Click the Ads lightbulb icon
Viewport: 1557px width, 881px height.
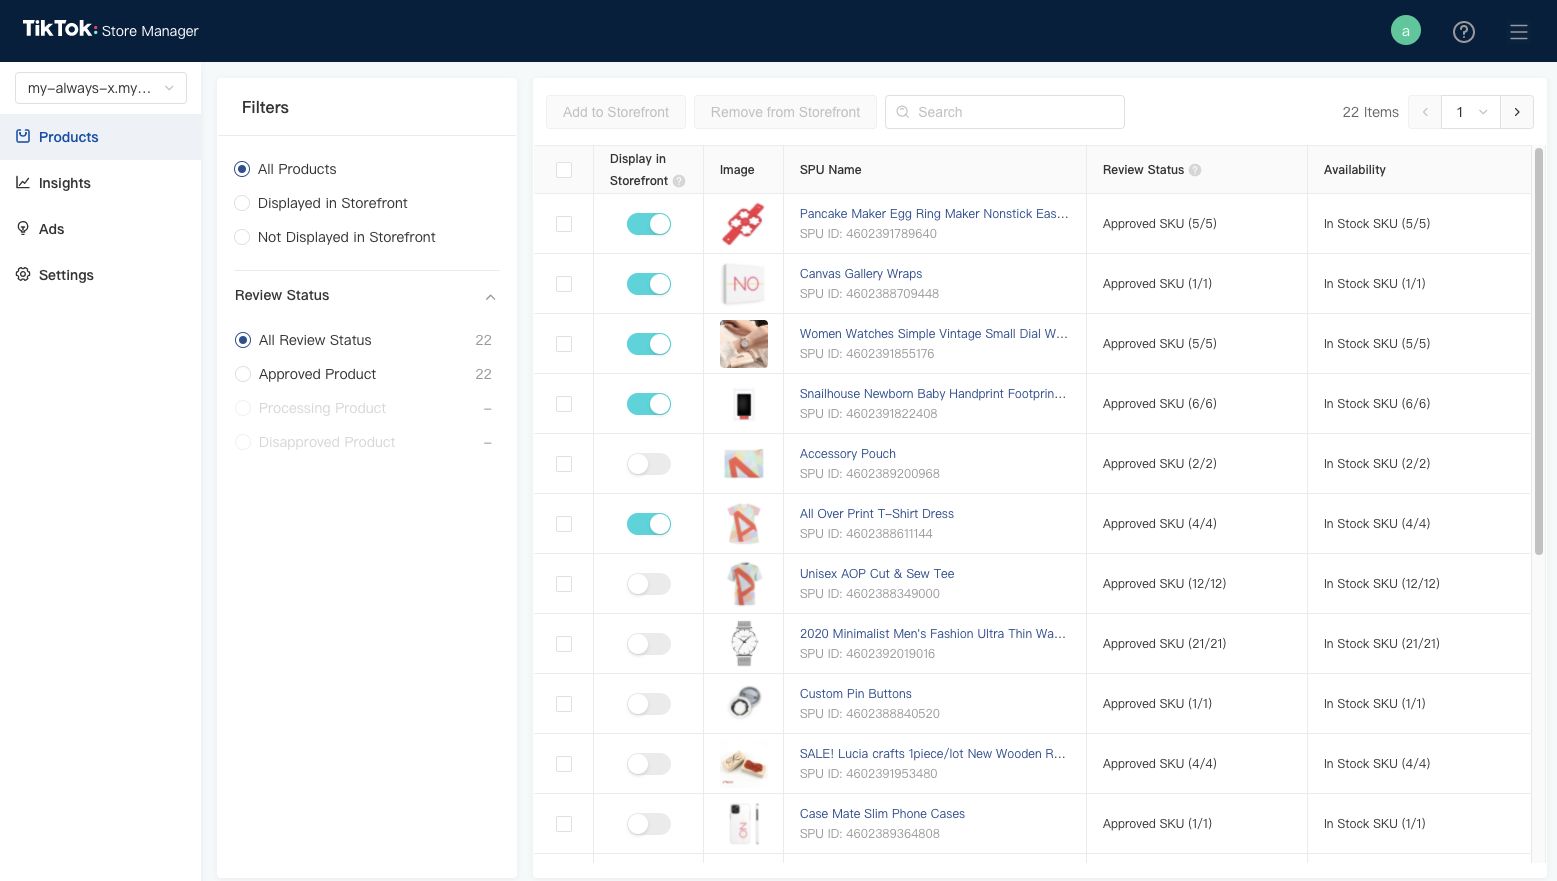click(x=23, y=228)
